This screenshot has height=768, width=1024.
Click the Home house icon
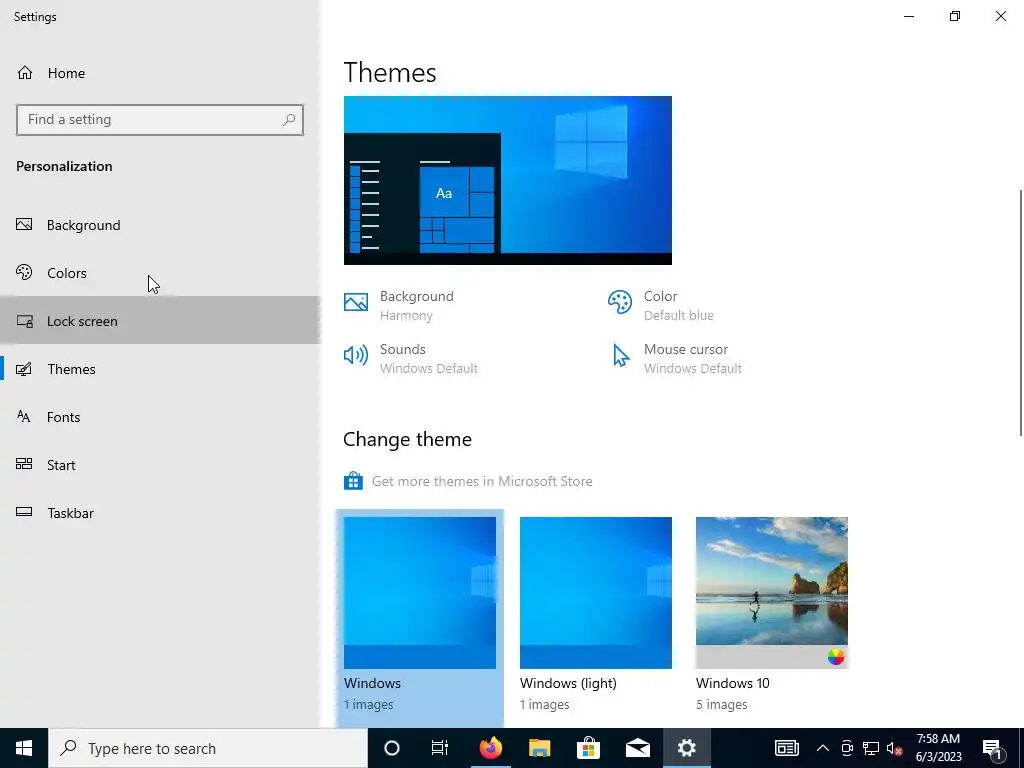(25, 72)
